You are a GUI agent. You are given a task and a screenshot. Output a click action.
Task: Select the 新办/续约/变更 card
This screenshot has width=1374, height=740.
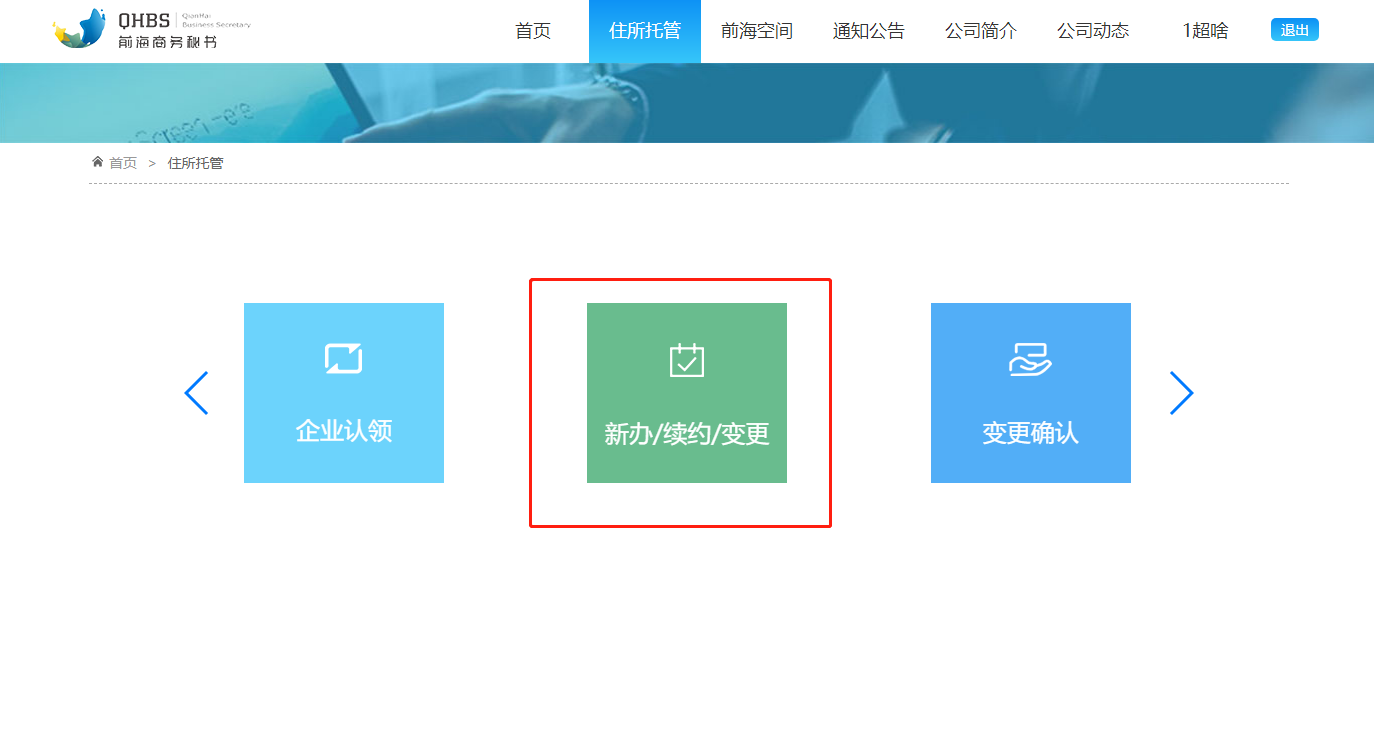point(685,393)
